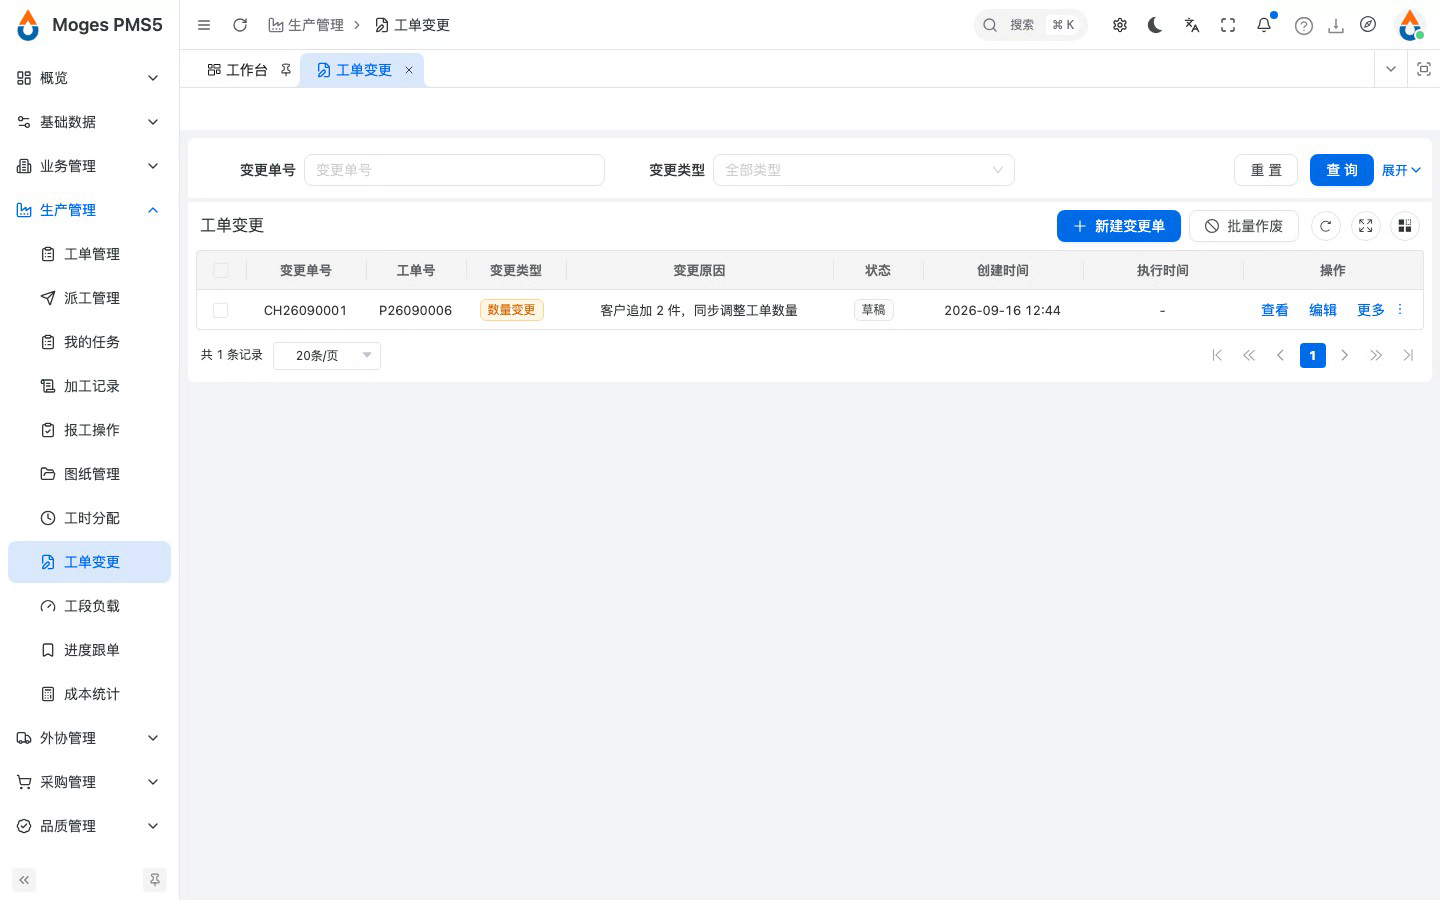Toggle the sidebar hamburger menu icon
1440x900 pixels.
[x=204, y=25]
